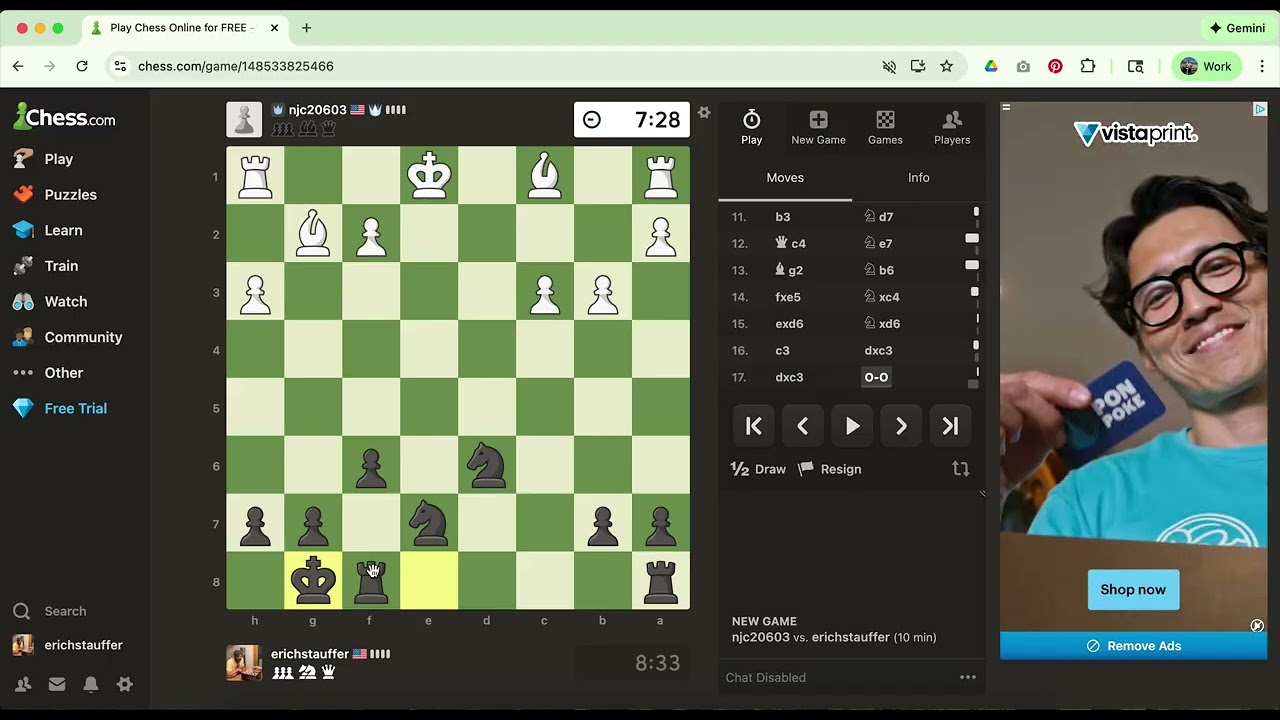Open erichstauffer profile in the sidebar
The image size is (1280, 720).
click(67, 645)
